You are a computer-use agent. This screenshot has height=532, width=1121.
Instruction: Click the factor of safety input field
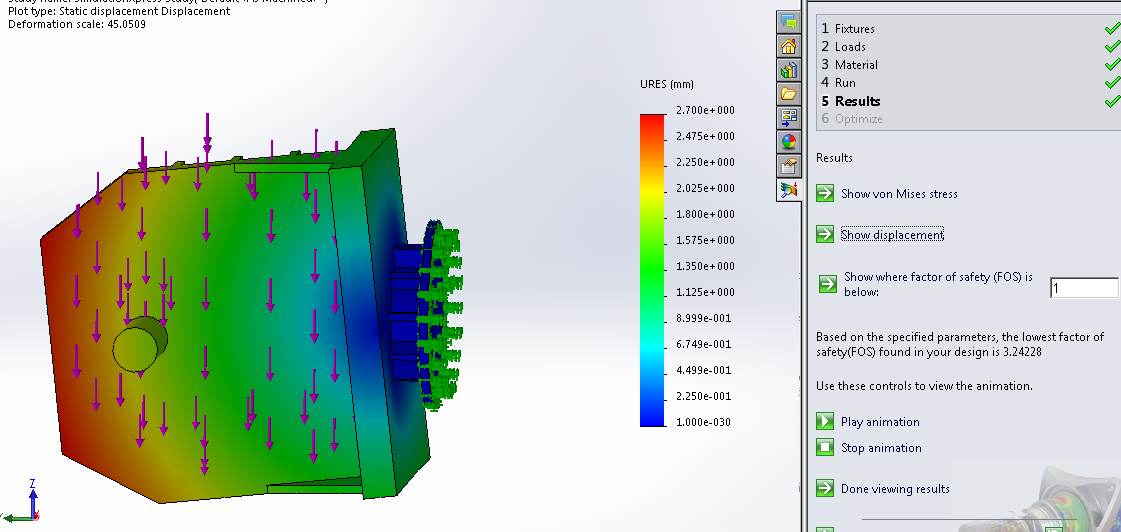coord(1083,289)
